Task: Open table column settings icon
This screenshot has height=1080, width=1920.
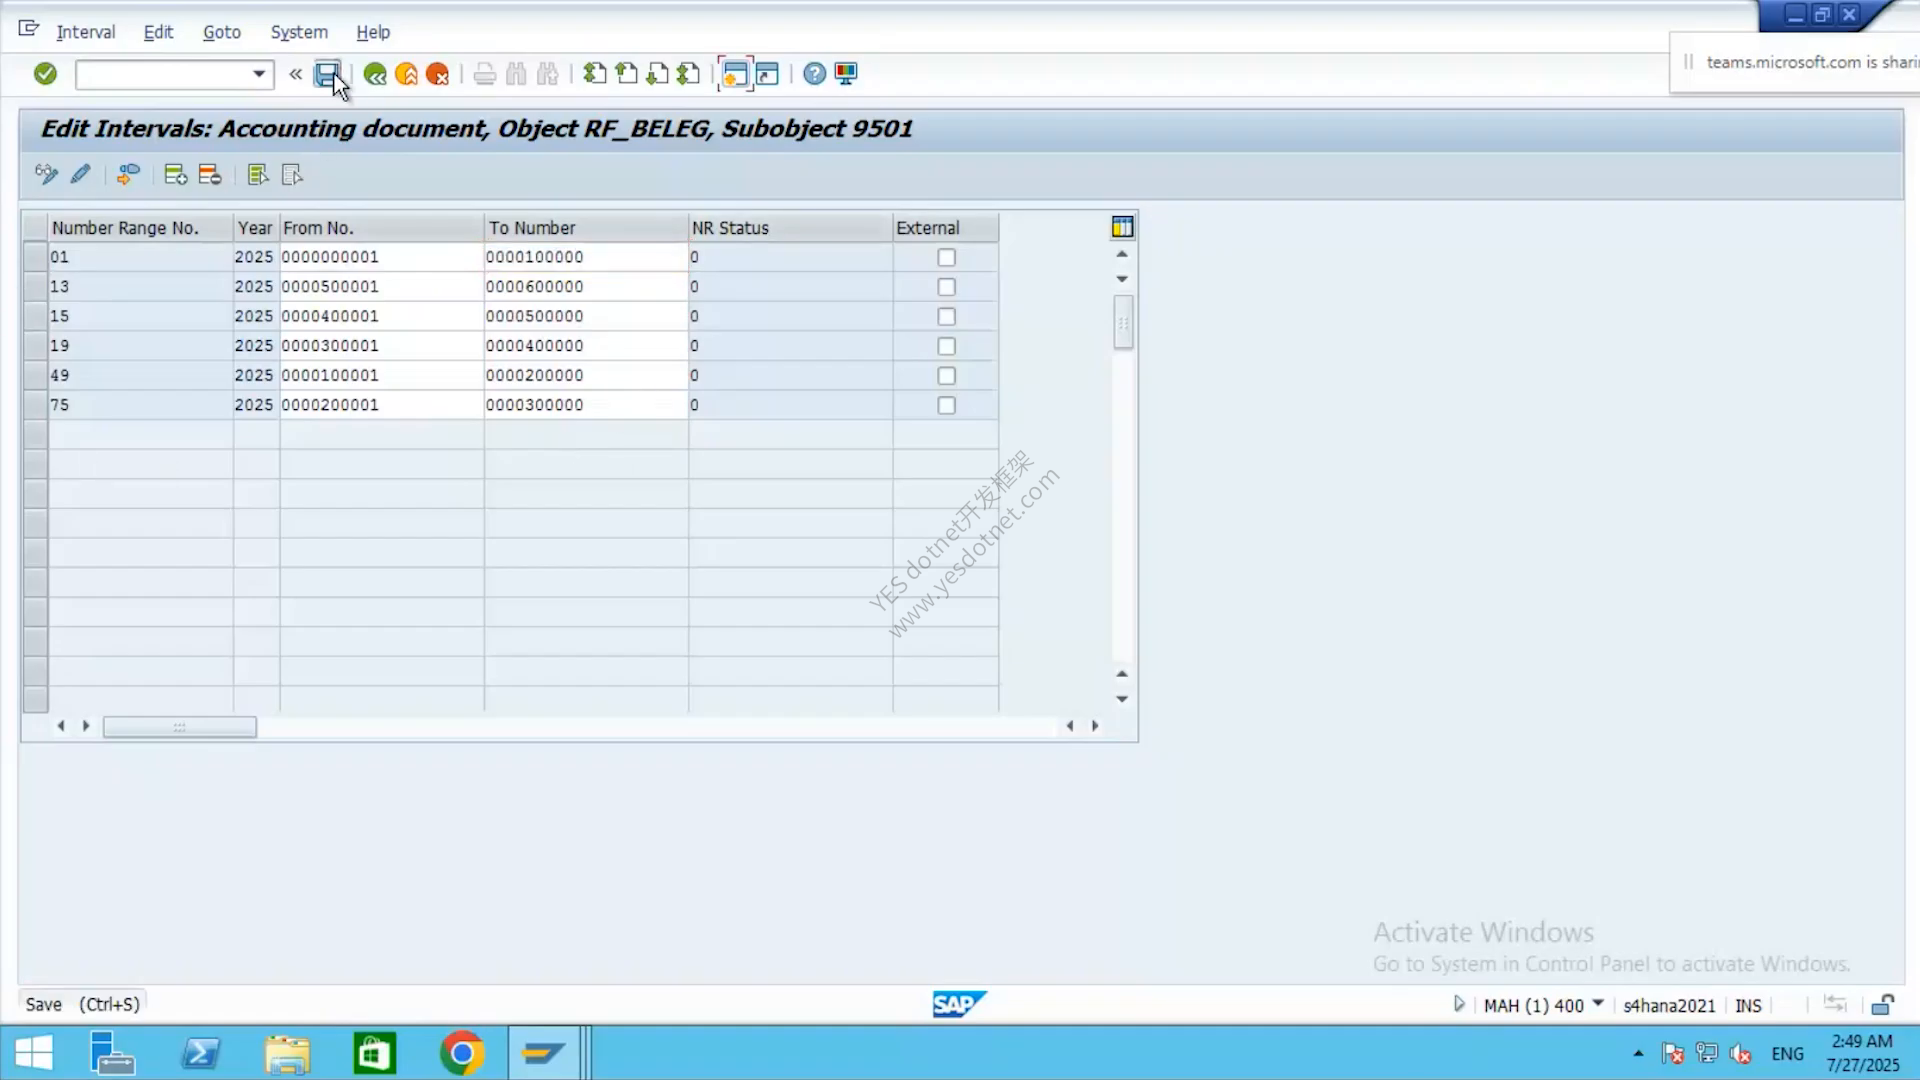Action: (x=1122, y=227)
